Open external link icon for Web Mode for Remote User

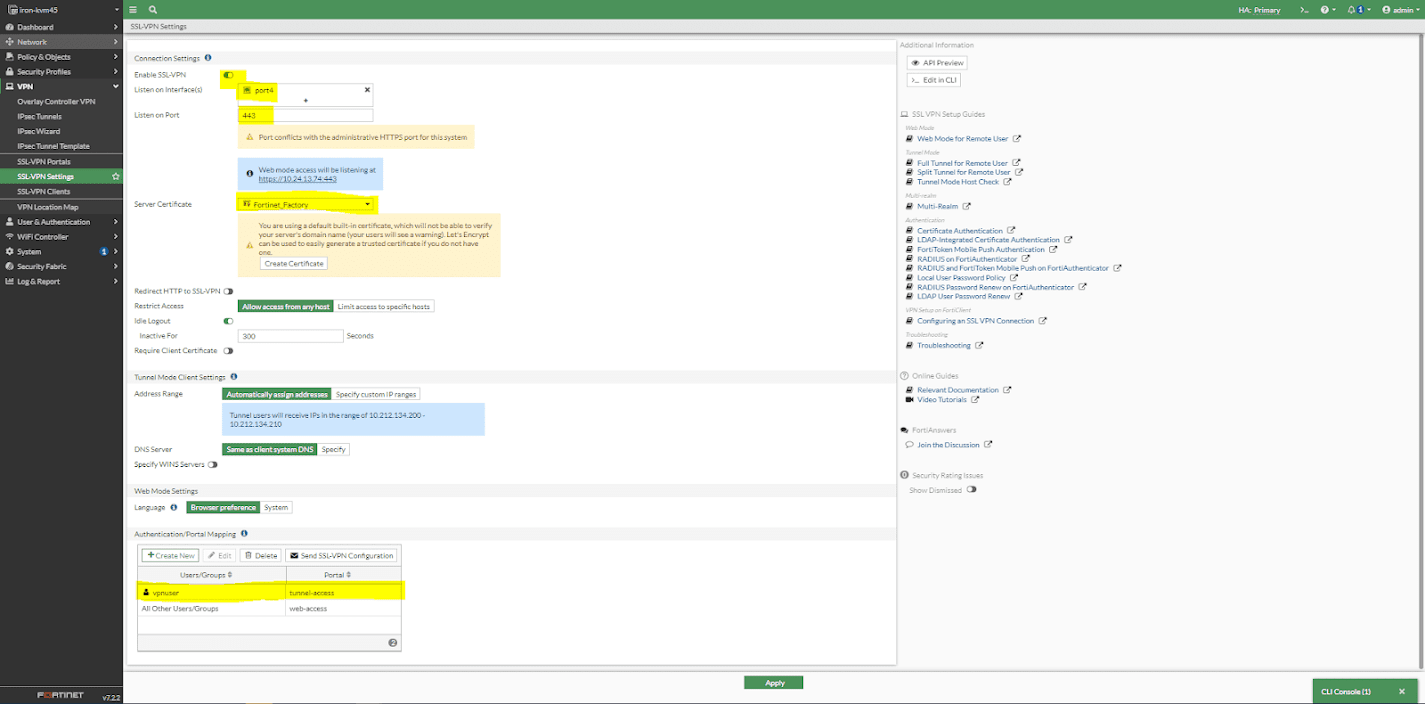pyautogui.click(x=1017, y=139)
